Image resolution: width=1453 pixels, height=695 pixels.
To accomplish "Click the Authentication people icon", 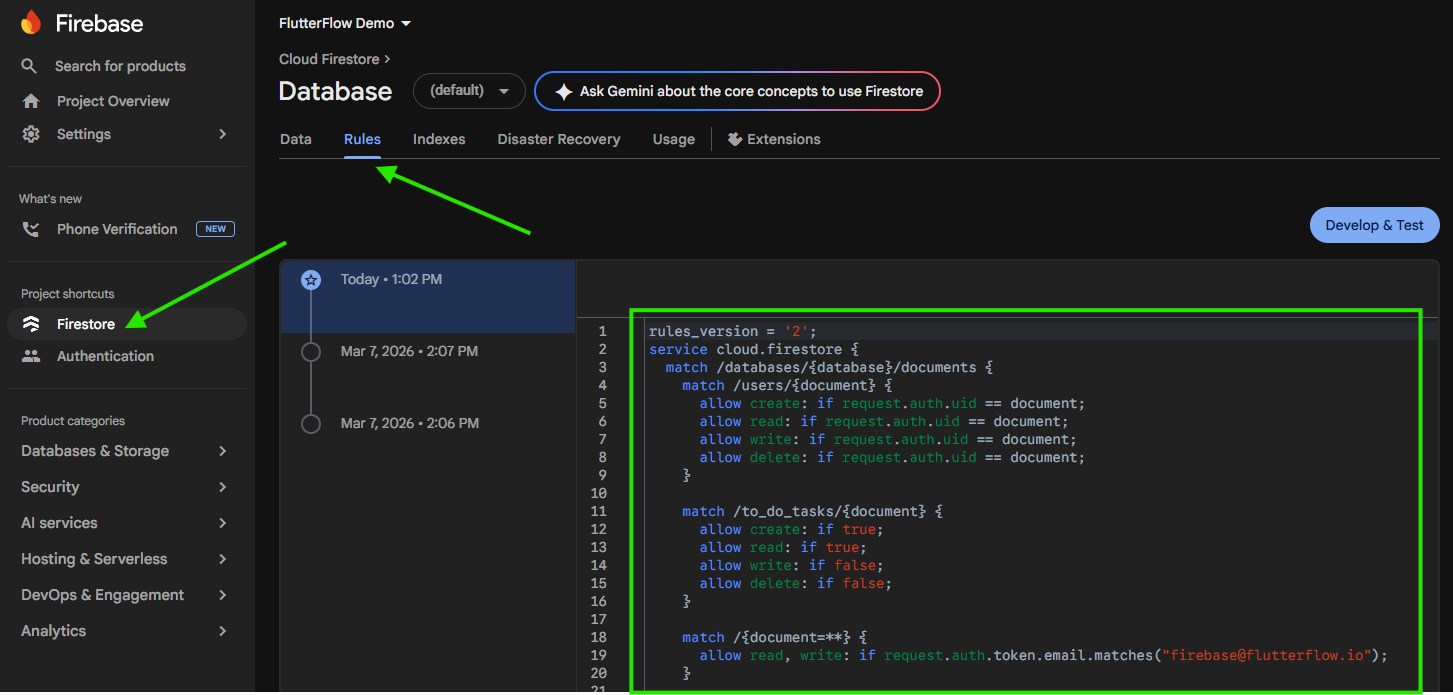I will pos(31,356).
